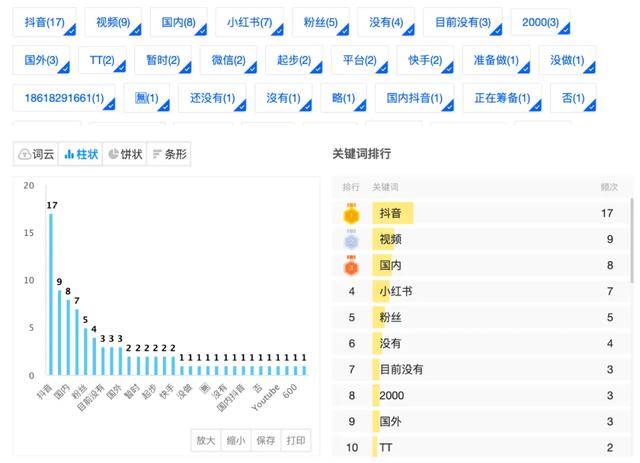
Task: Toggle the 否(1) keyword chip
Action: 573,98
